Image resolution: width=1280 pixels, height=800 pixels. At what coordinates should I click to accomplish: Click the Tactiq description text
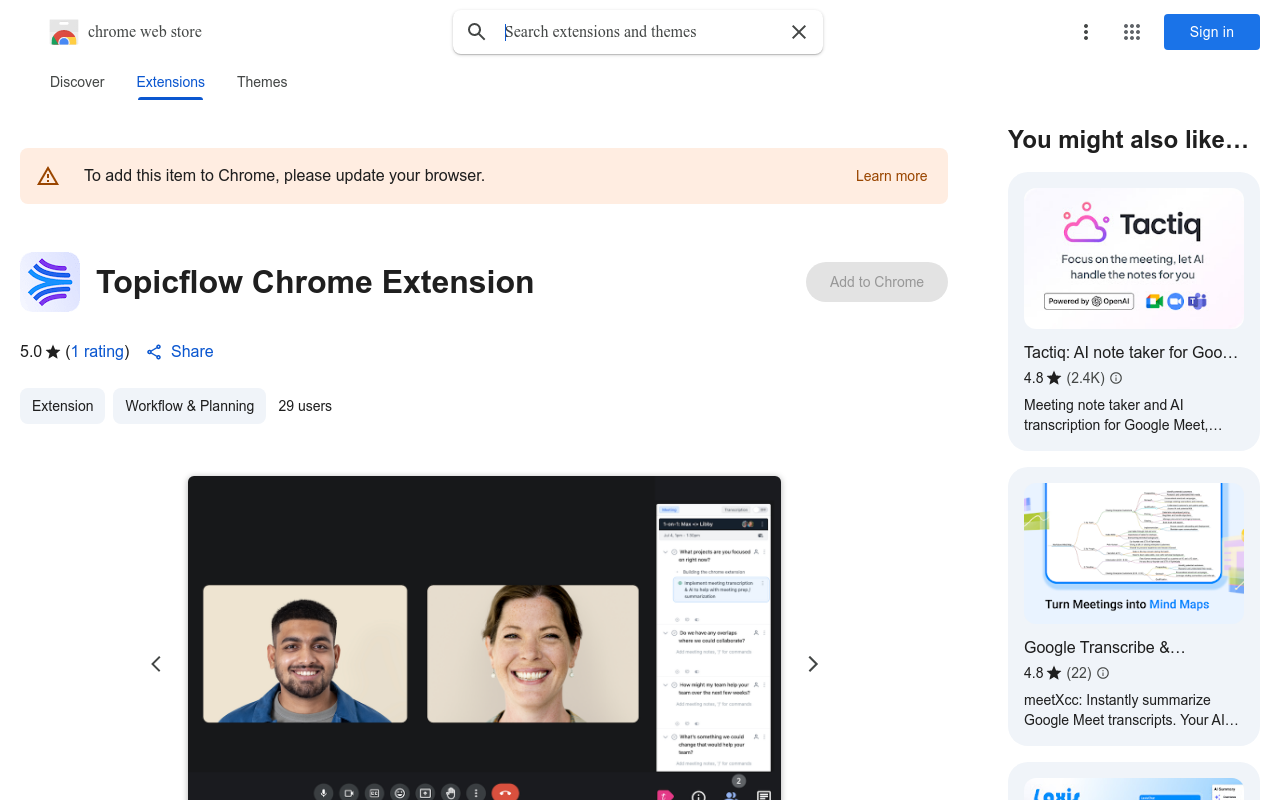(x=1123, y=415)
